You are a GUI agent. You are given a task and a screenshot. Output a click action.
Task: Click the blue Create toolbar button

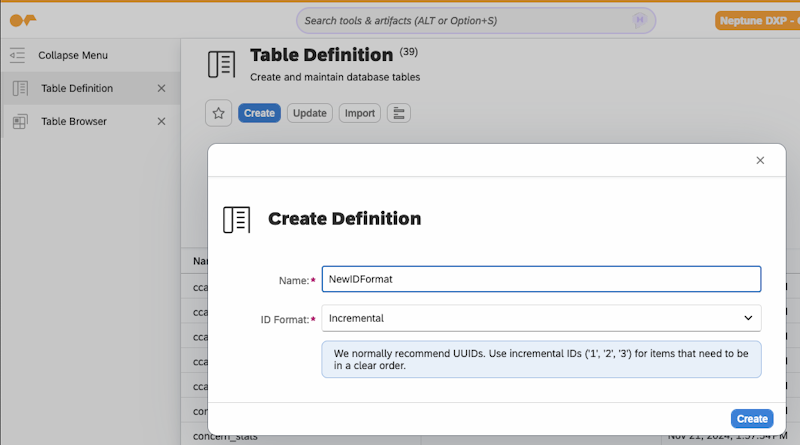click(259, 113)
